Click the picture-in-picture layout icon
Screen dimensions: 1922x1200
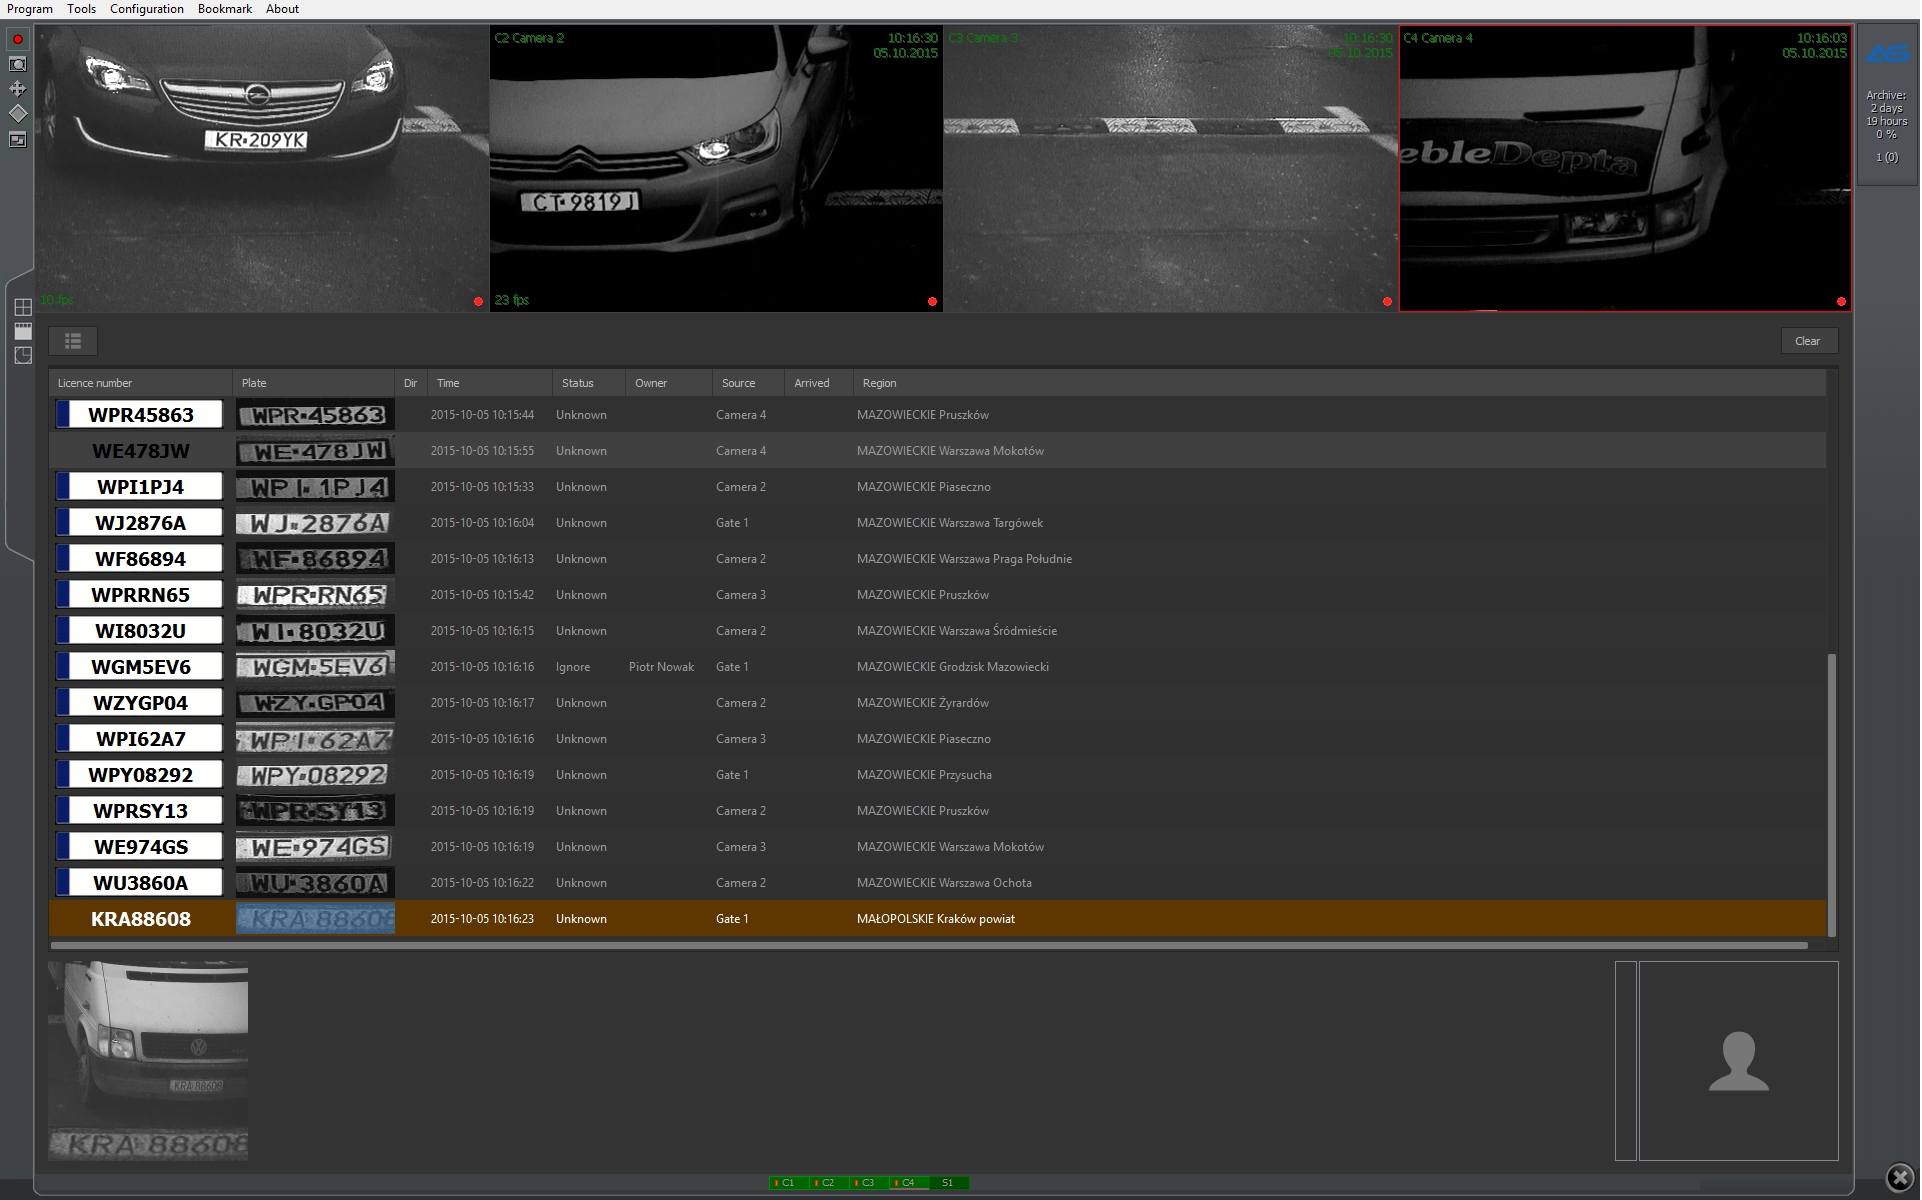click(18, 140)
